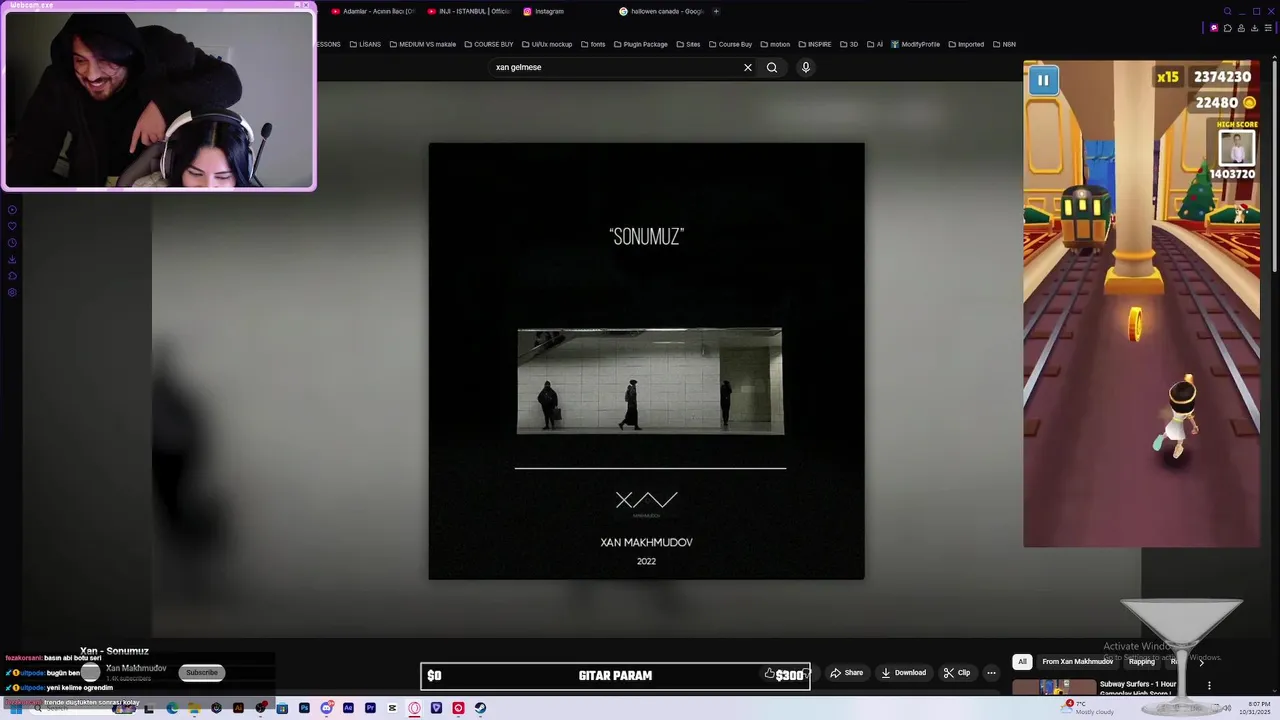The width and height of the screenshot is (1280, 720).
Task: Open the NSN bookmark folder
Action: click(x=1003, y=44)
